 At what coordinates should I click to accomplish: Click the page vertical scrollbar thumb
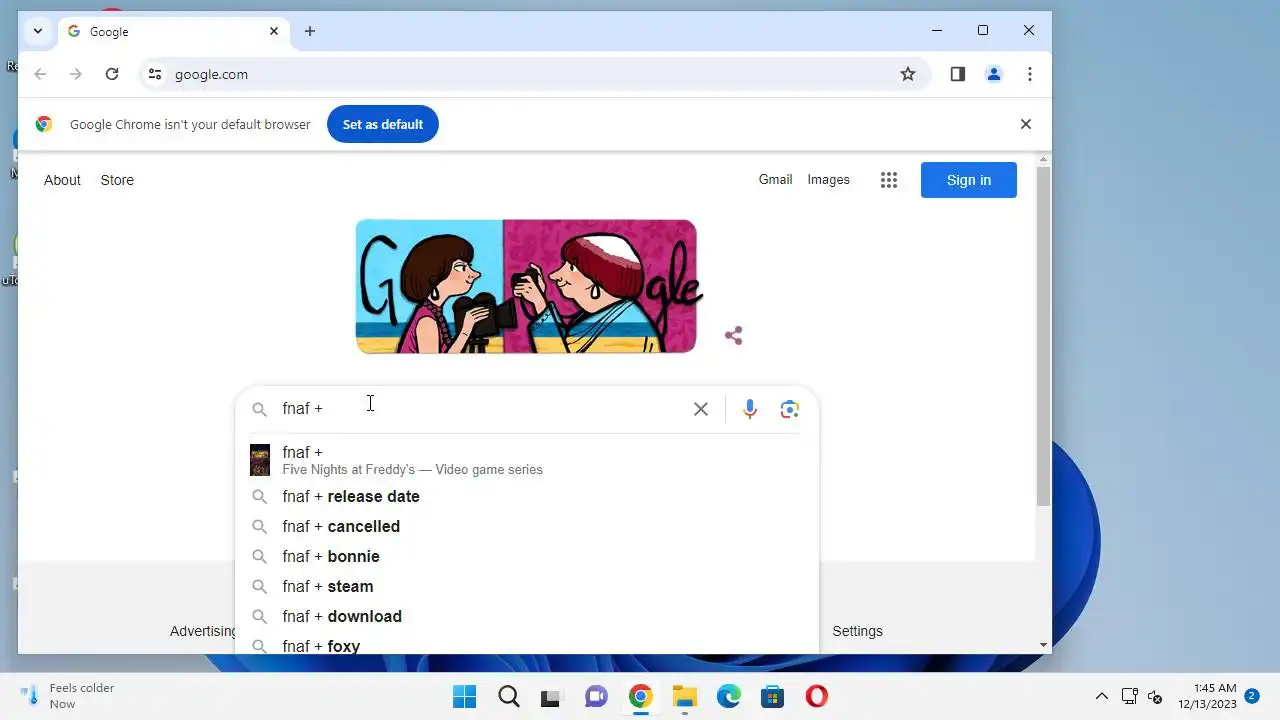point(1043,335)
